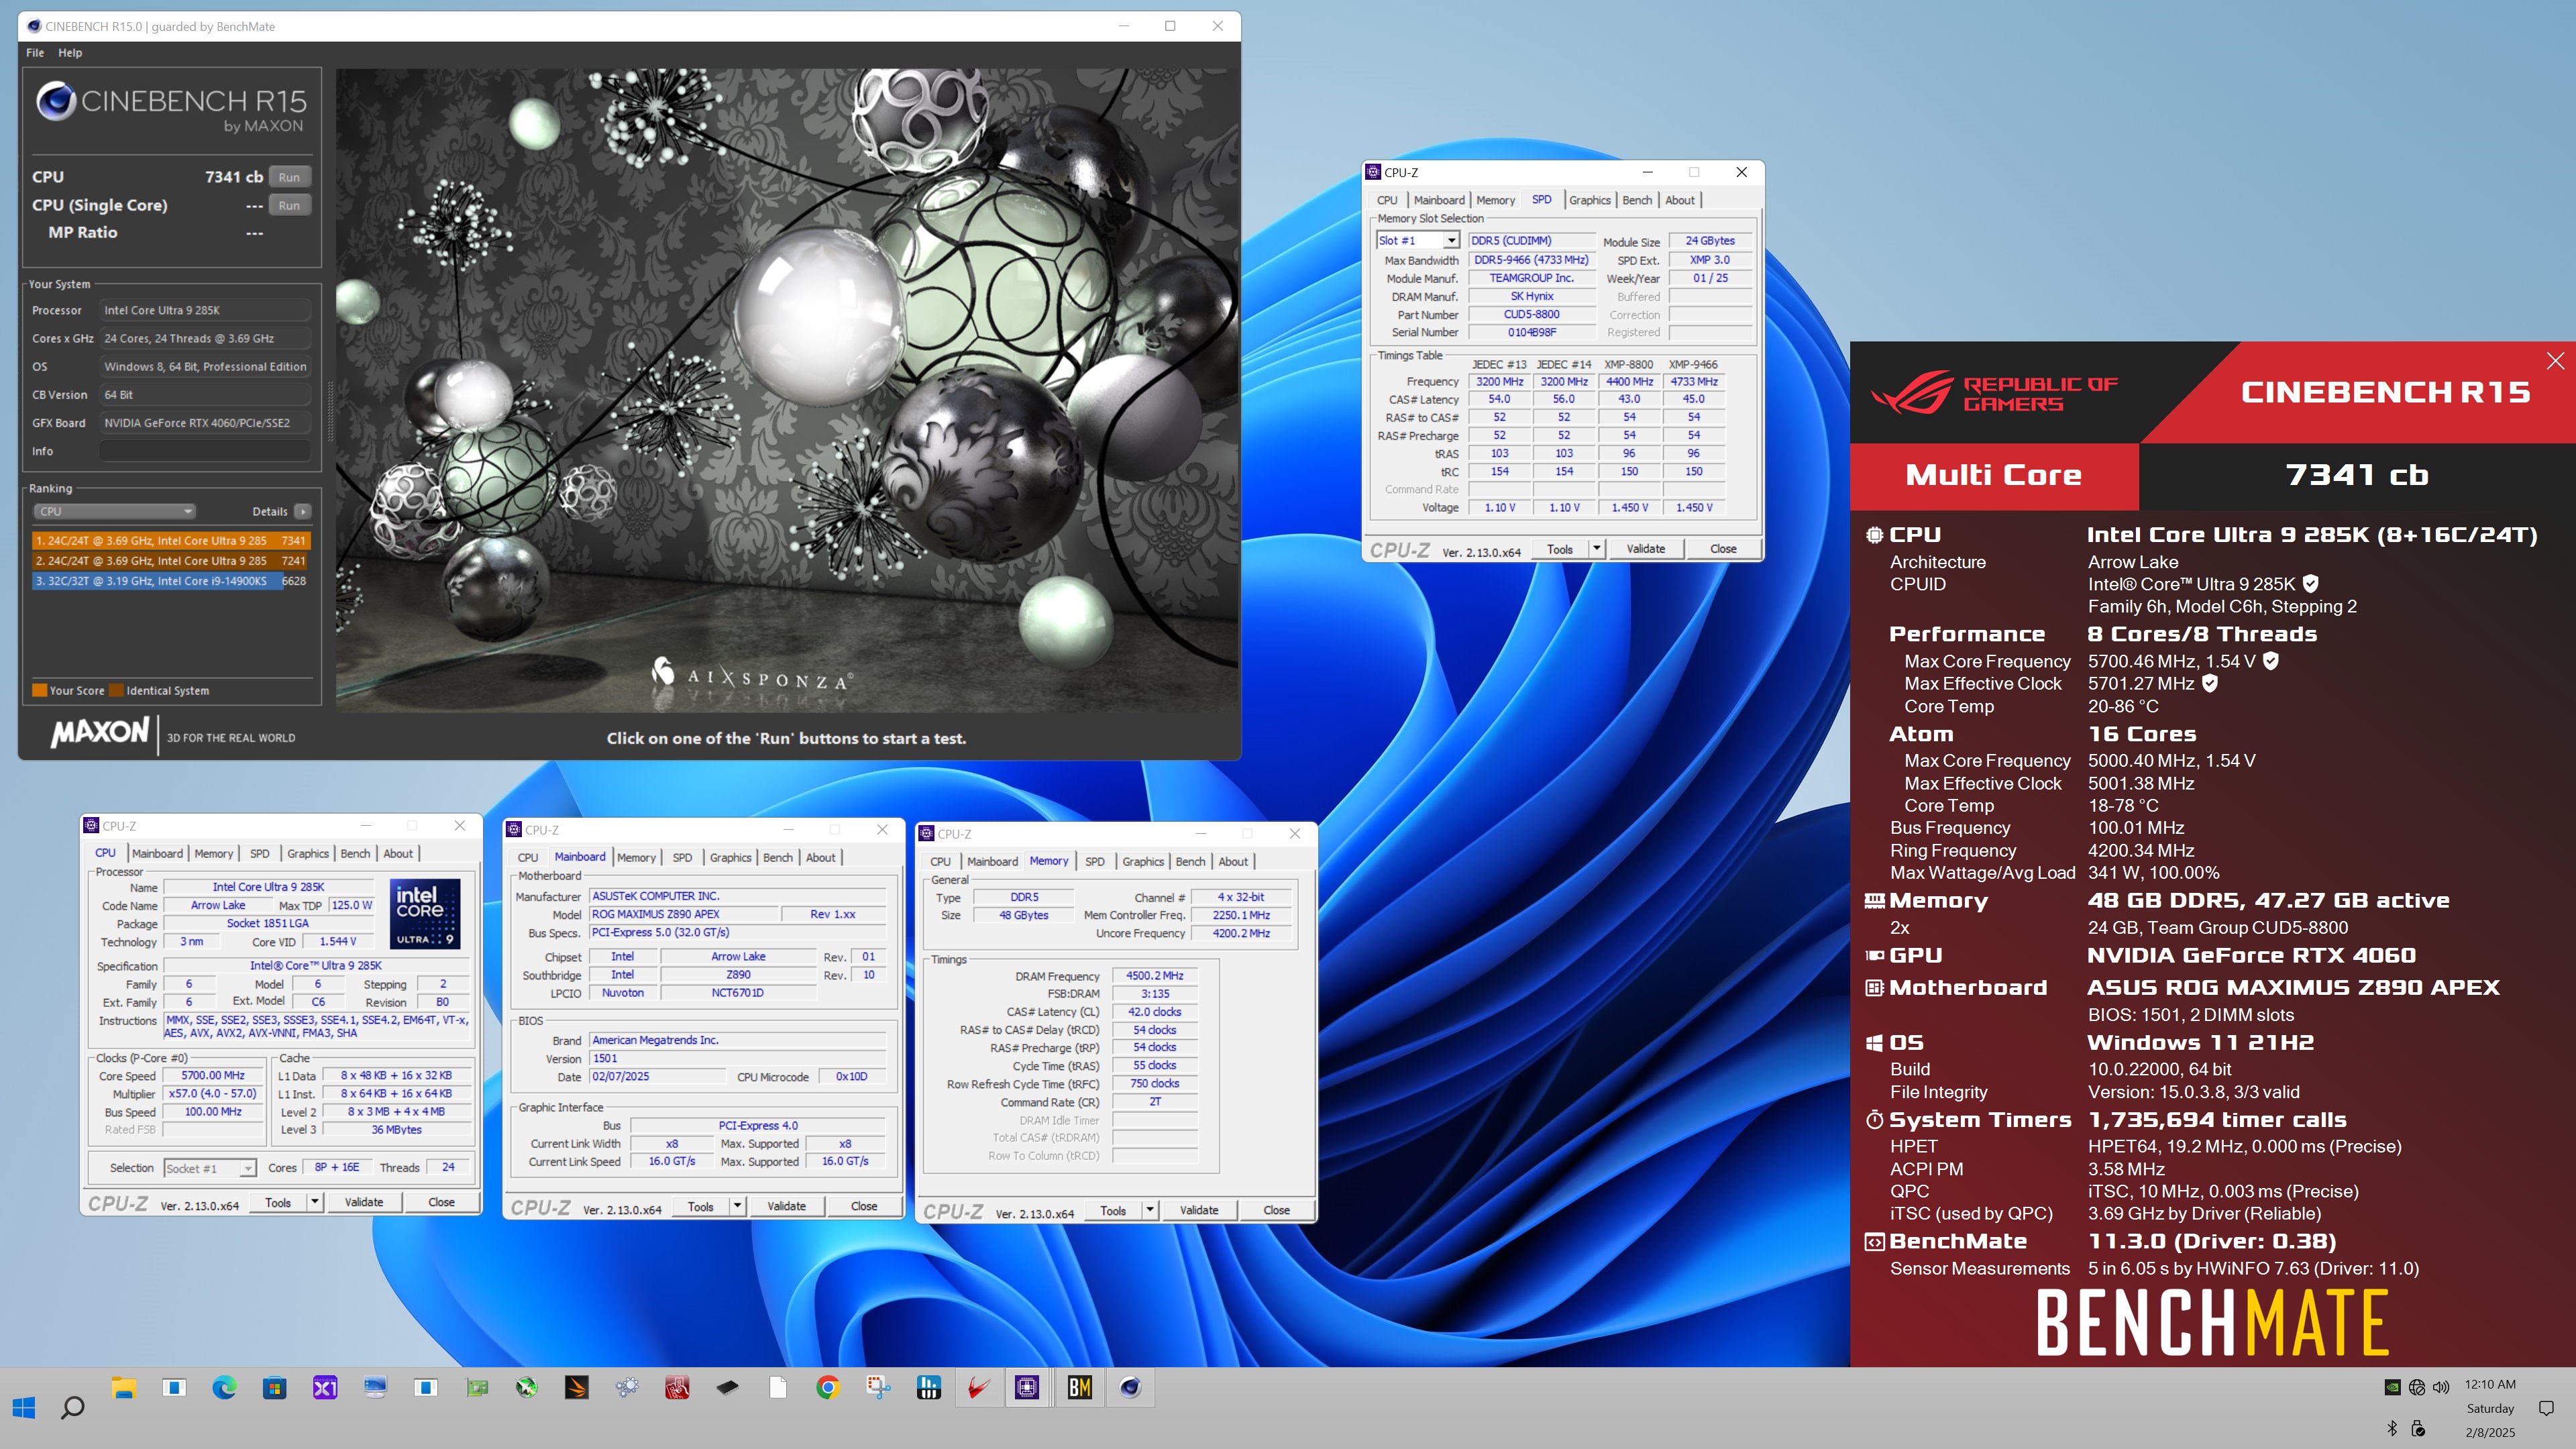Image resolution: width=2576 pixels, height=1449 pixels.
Task: Open Safely Remove Hardware USB tray icon
Action: pyautogui.click(x=2418, y=1428)
